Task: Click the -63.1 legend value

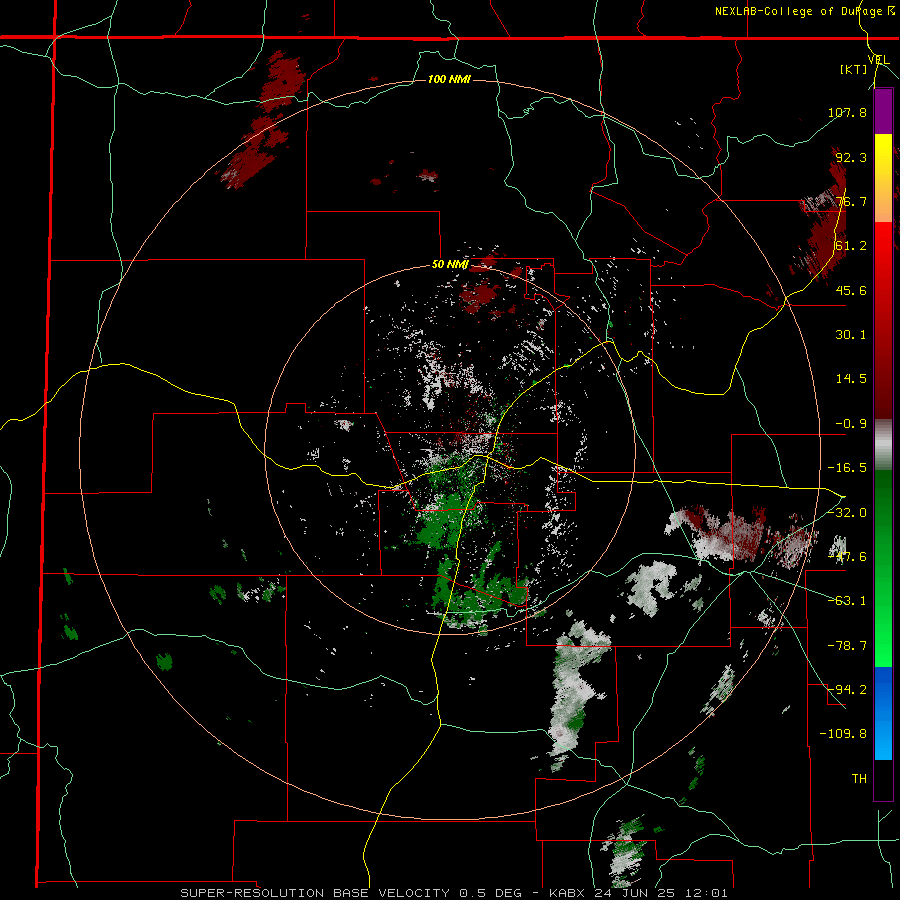Action: pyautogui.click(x=847, y=601)
